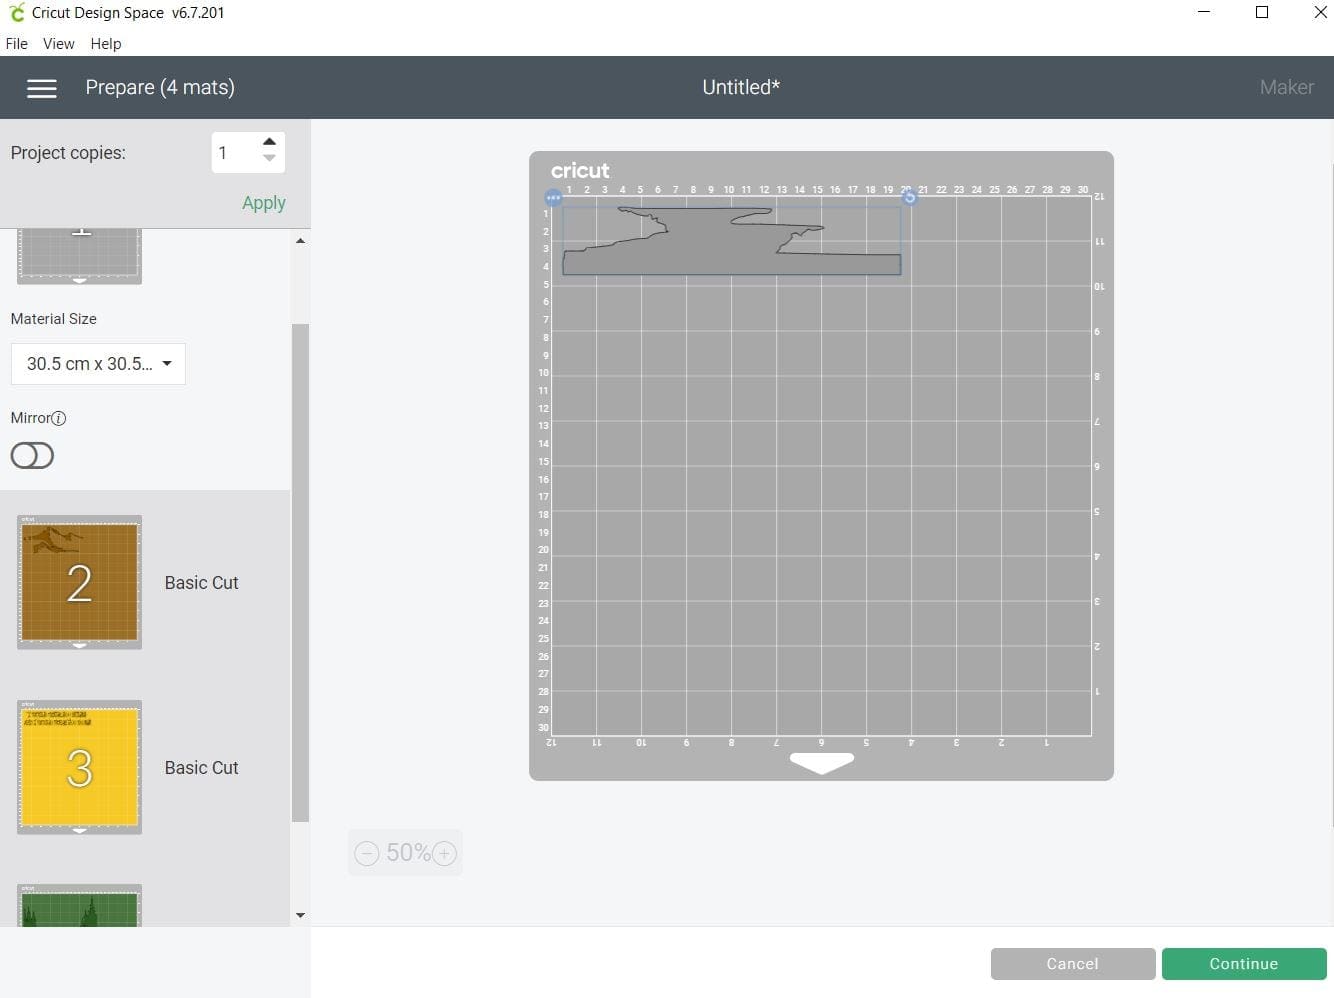Click the 50% zoom level text
The width and height of the screenshot is (1334, 998).
(x=408, y=853)
